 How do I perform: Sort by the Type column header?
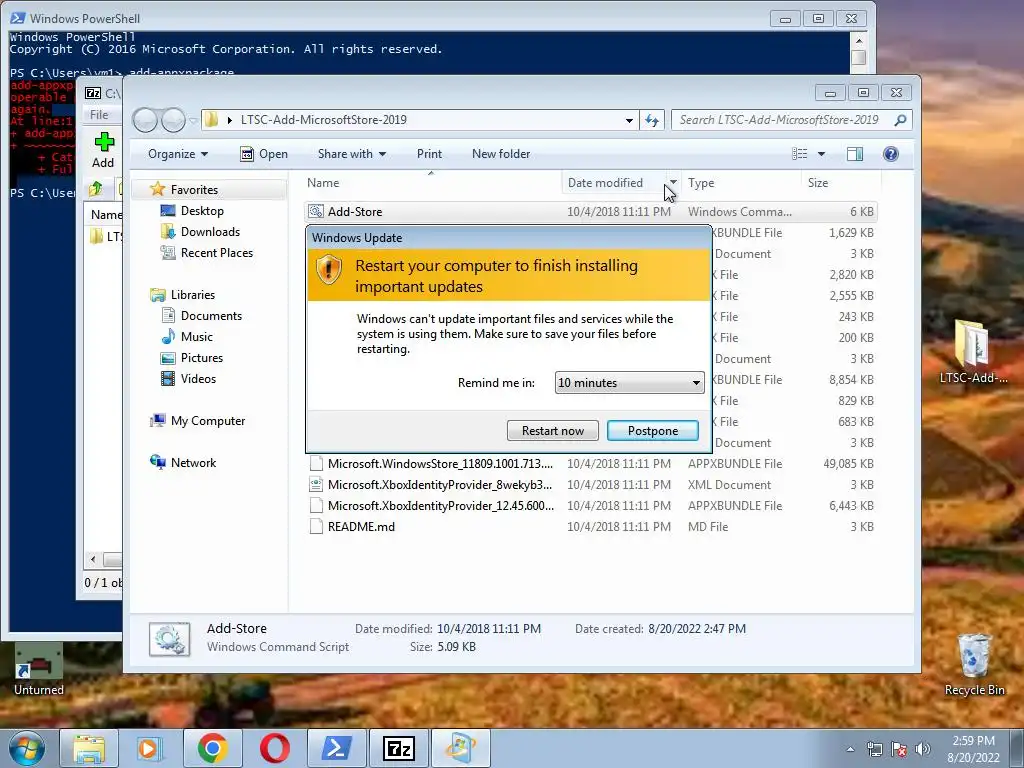pos(741,183)
